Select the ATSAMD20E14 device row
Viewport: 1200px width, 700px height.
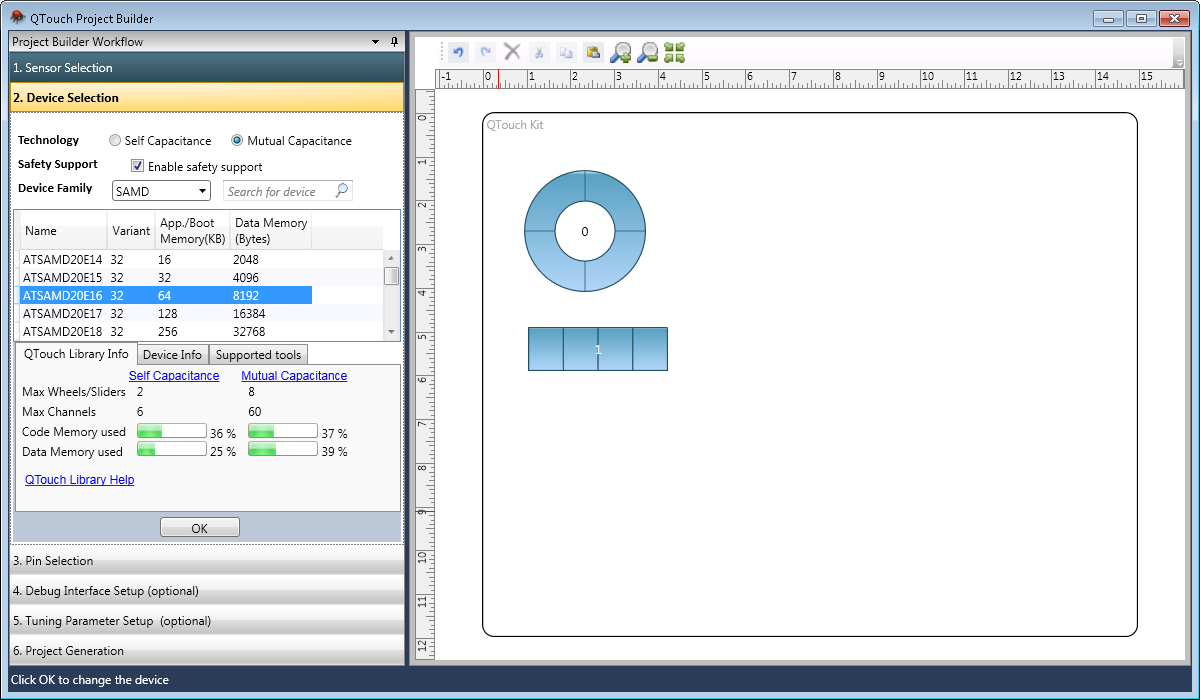166,259
